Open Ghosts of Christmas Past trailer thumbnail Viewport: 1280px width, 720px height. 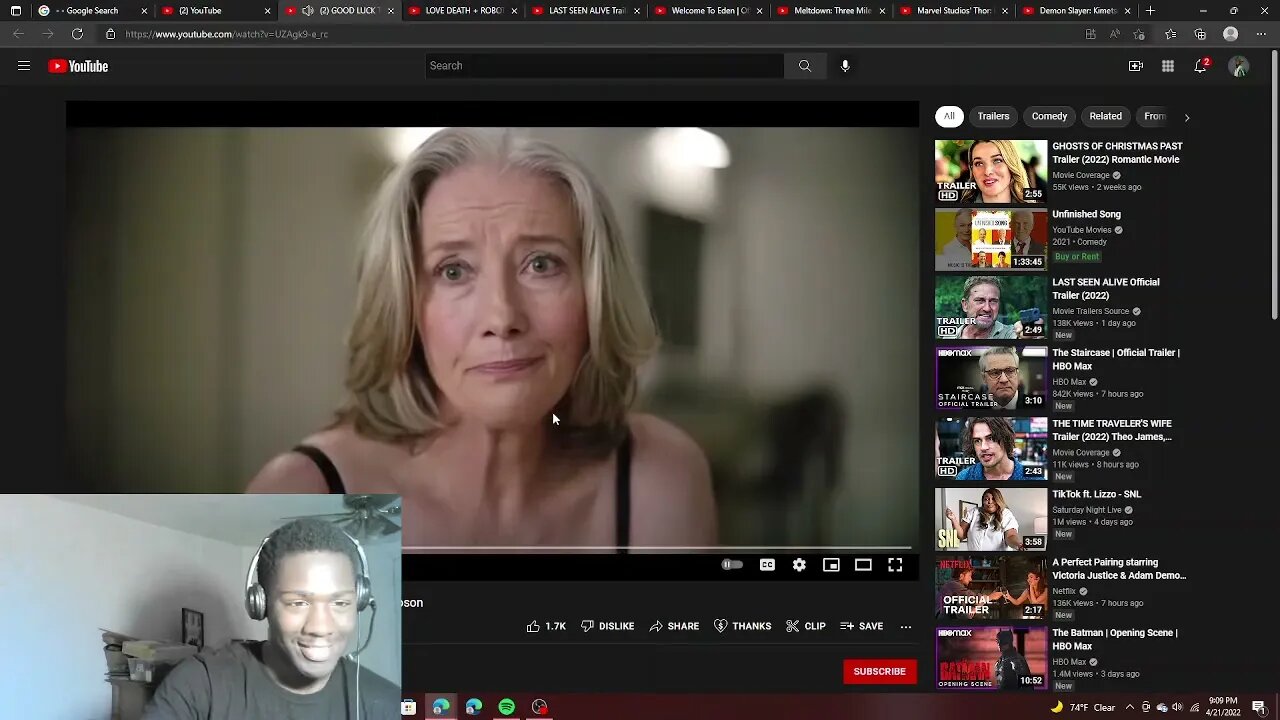coord(991,172)
